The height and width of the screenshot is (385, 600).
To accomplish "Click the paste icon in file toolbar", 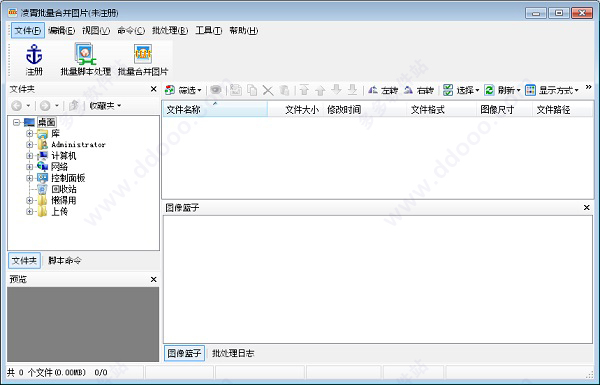I will pyautogui.click(x=284, y=90).
